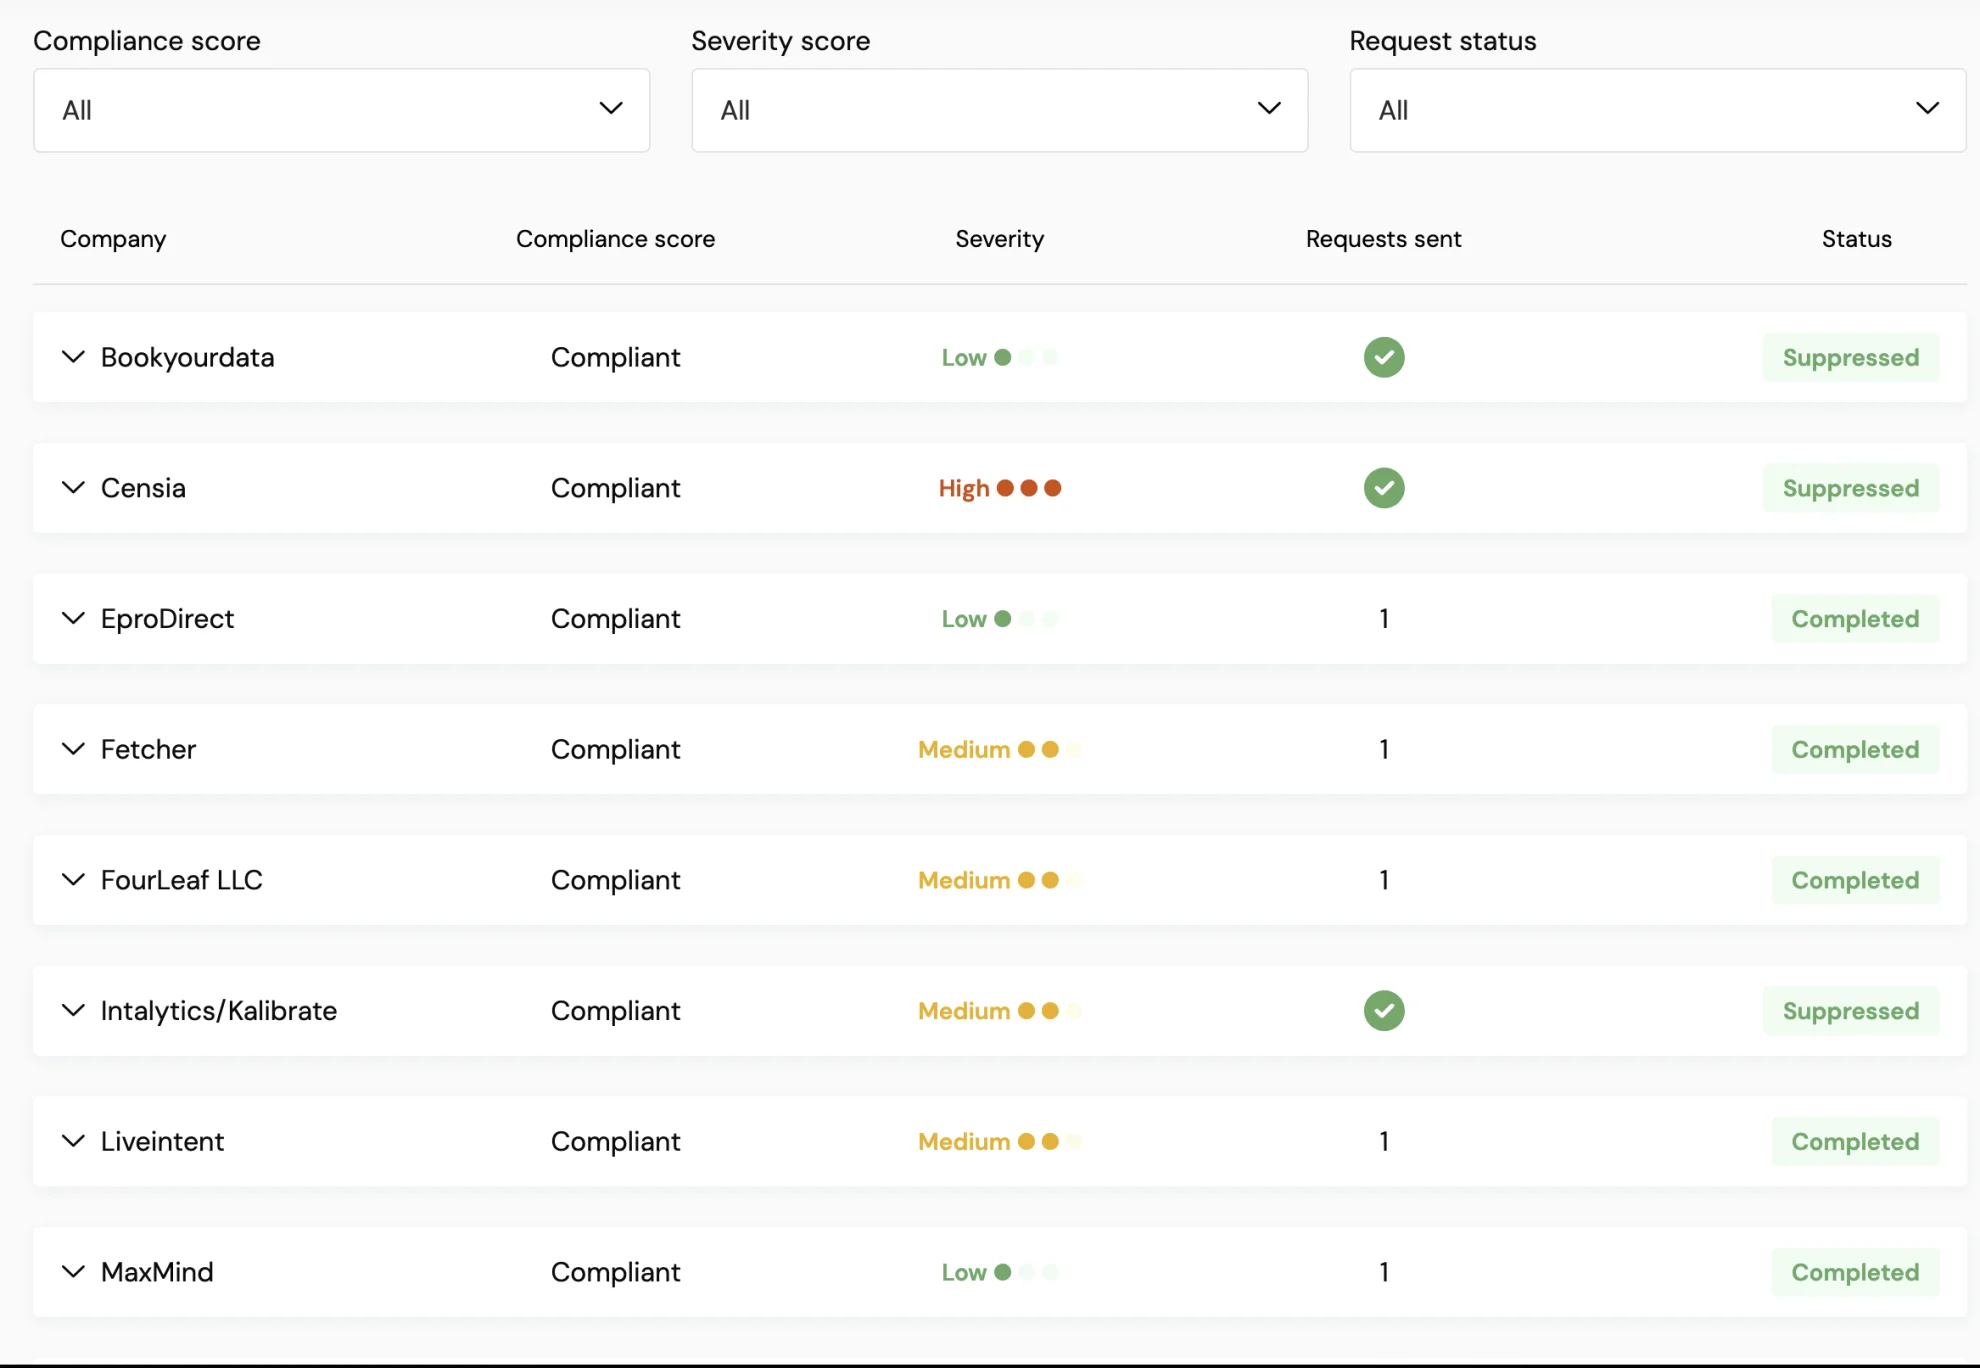
Task: Open the Compliance score filter dropdown
Action: (341, 110)
